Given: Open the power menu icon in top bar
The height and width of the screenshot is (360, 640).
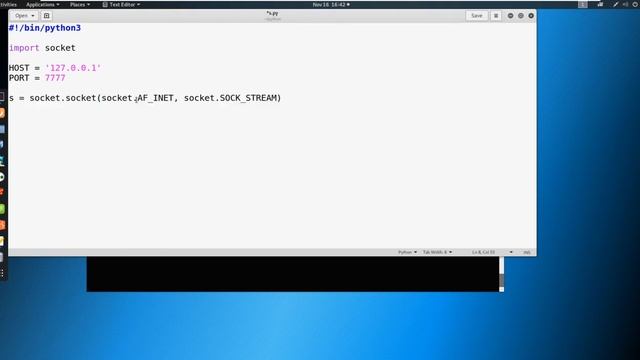Looking at the screenshot, I should point(636,4).
